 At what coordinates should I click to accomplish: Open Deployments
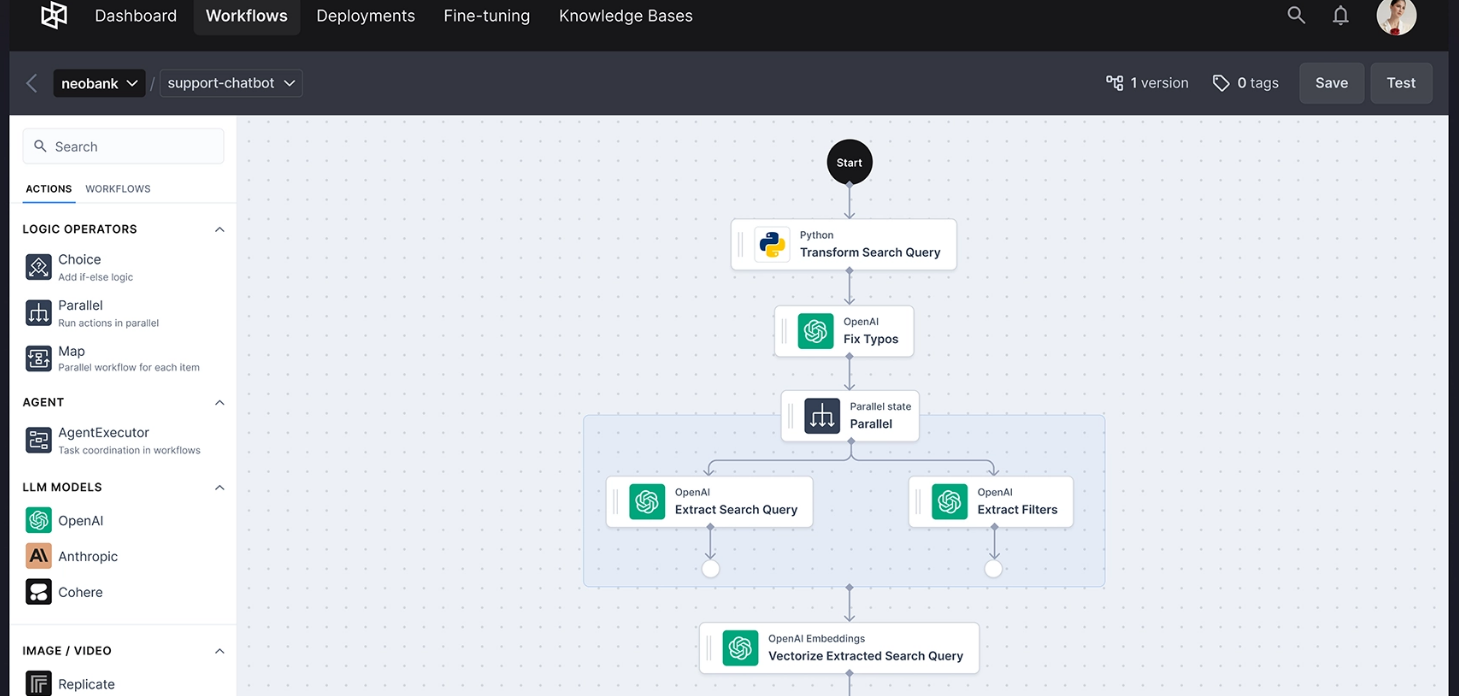[365, 16]
